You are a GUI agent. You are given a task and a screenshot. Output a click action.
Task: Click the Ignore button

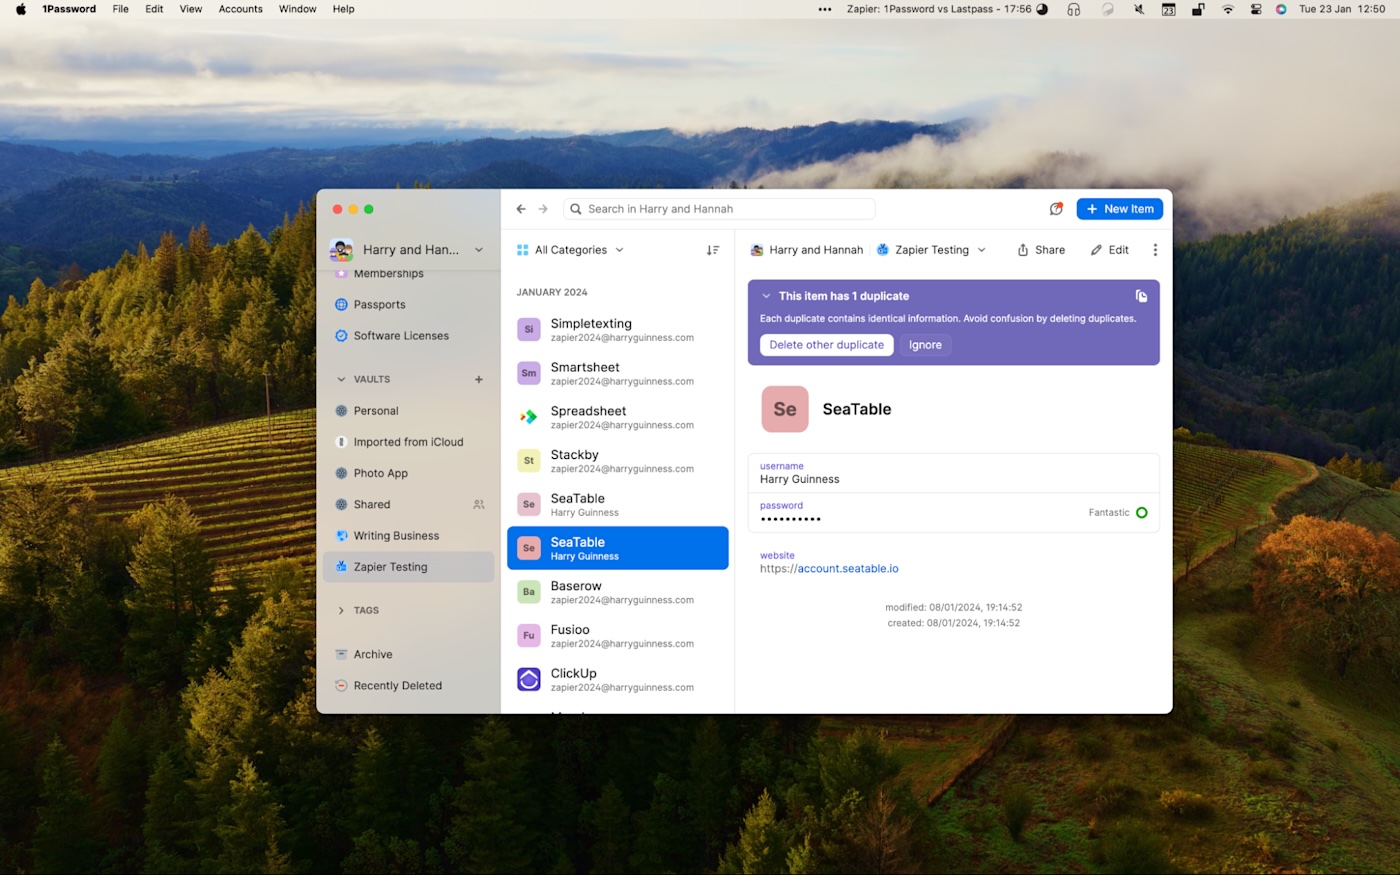[925, 345]
